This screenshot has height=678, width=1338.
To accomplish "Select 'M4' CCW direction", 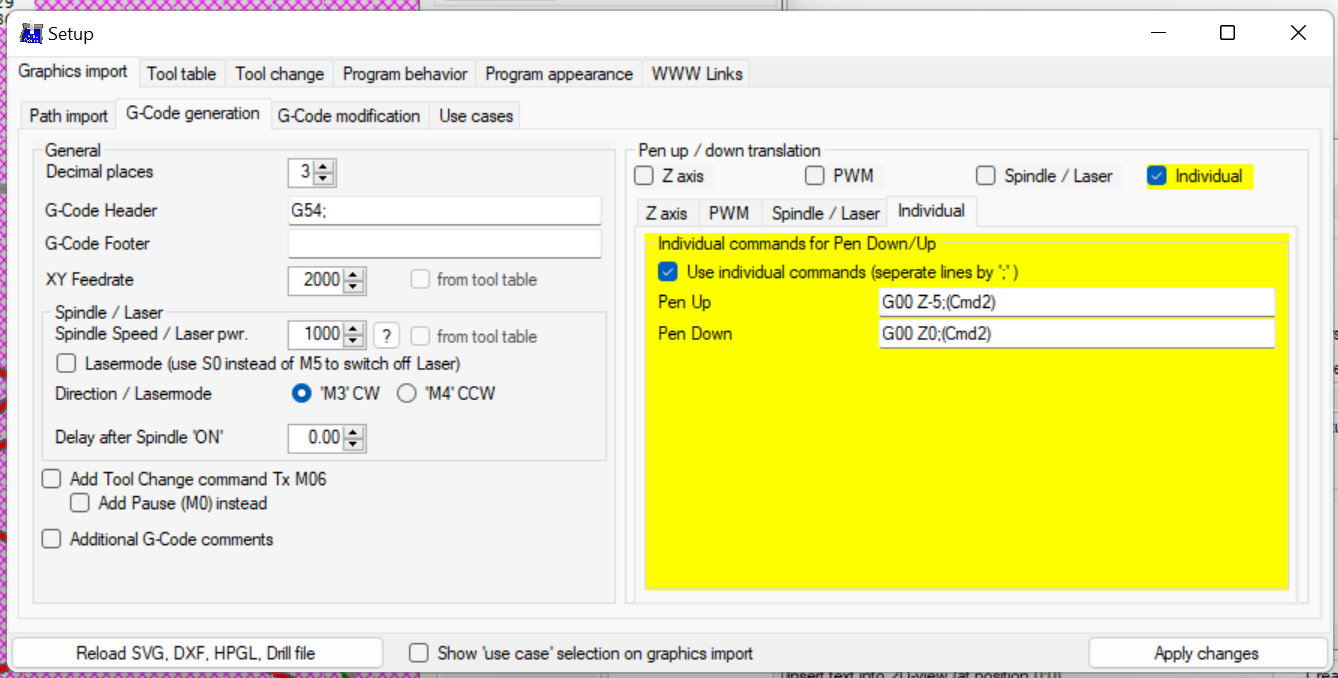I will pyautogui.click(x=407, y=394).
